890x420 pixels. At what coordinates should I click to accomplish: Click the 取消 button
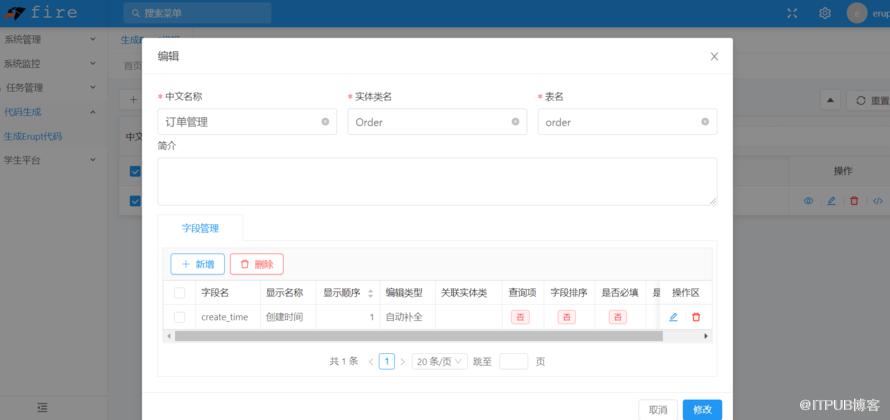pyautogui.click(x=658, y=410)
